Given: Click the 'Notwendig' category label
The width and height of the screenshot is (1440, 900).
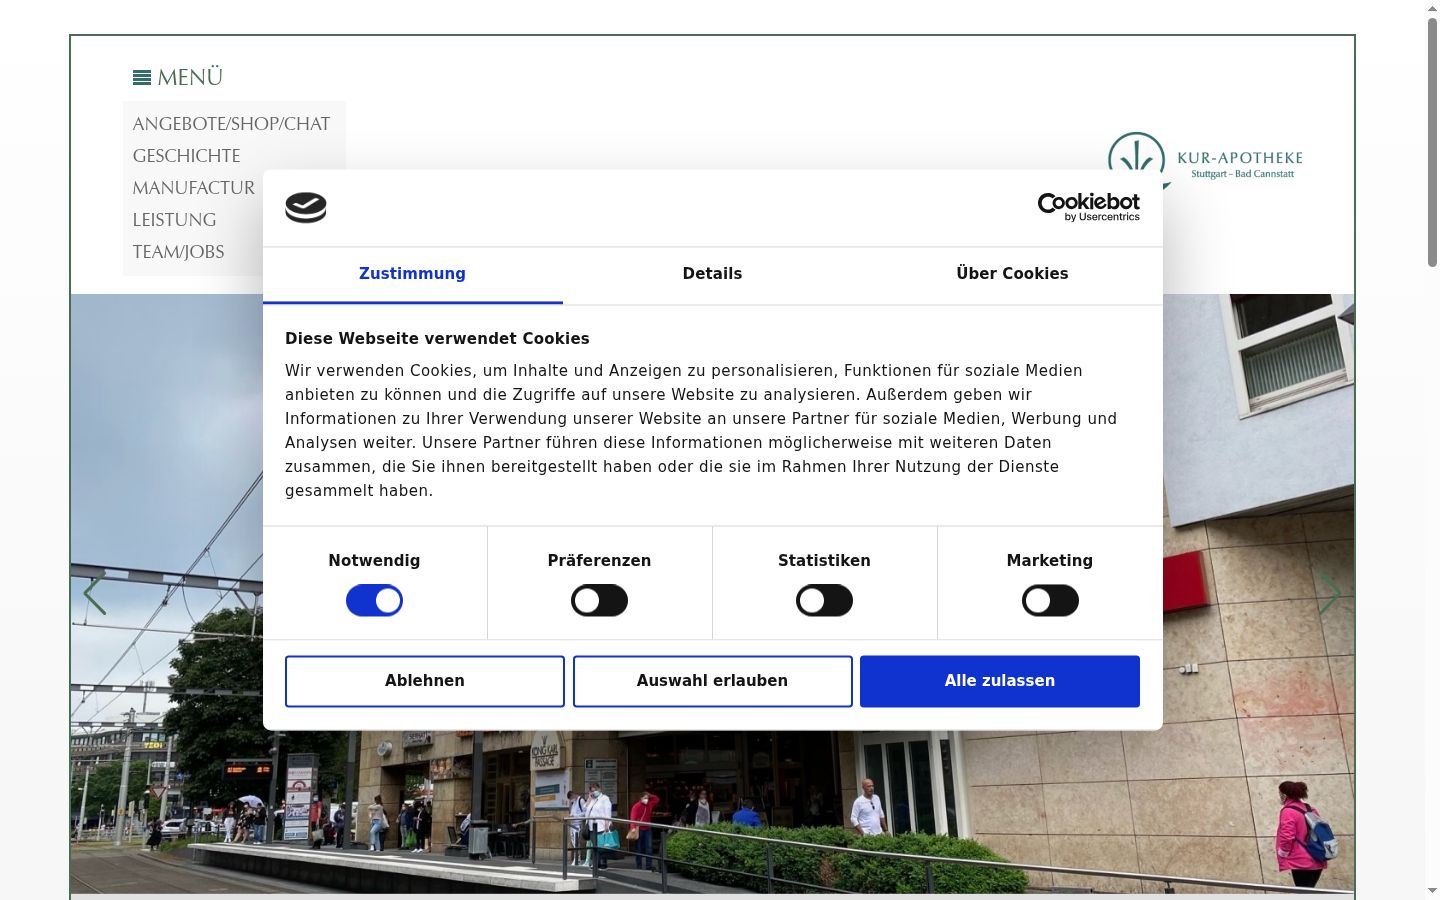Looking at the screenshot, I should coord(374,560).
